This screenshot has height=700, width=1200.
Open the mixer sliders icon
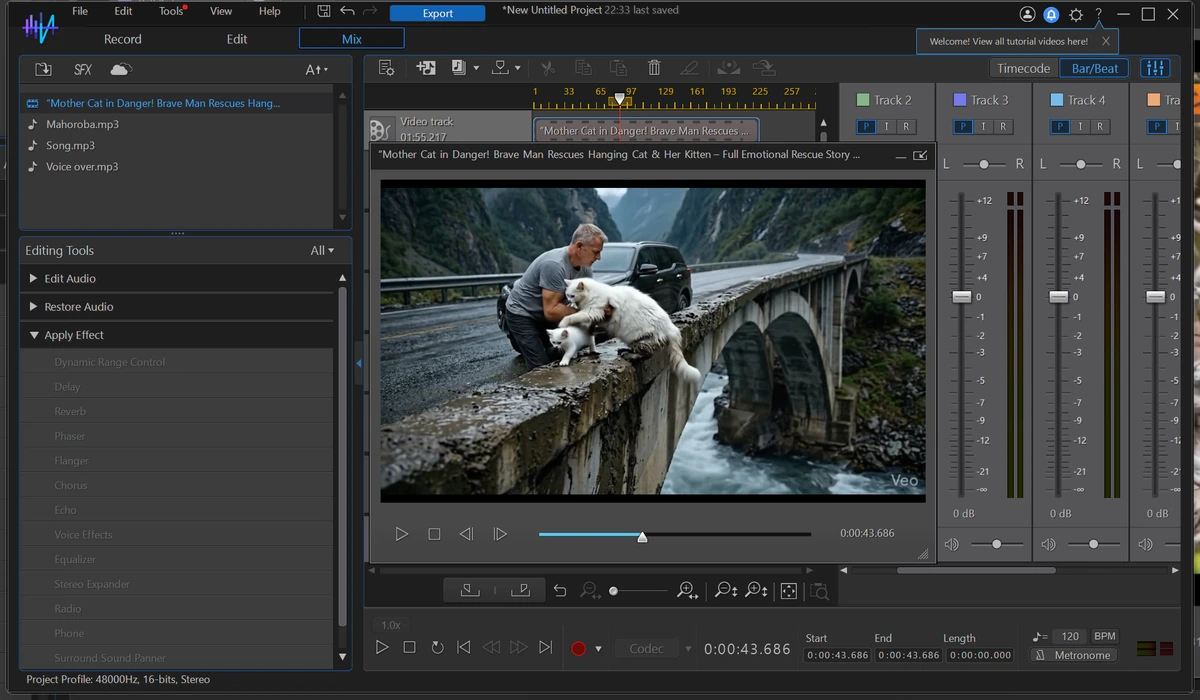pyautogui.click(x=1155, y=68)
